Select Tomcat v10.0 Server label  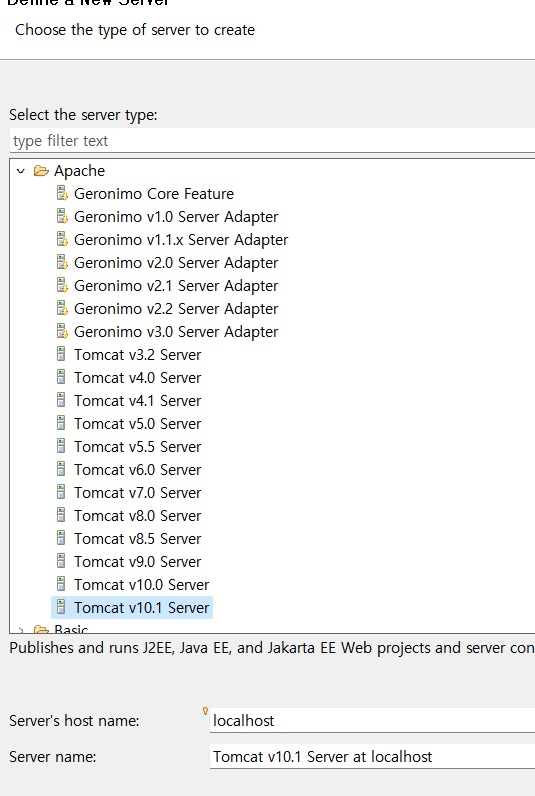click(x=142, y=584)
